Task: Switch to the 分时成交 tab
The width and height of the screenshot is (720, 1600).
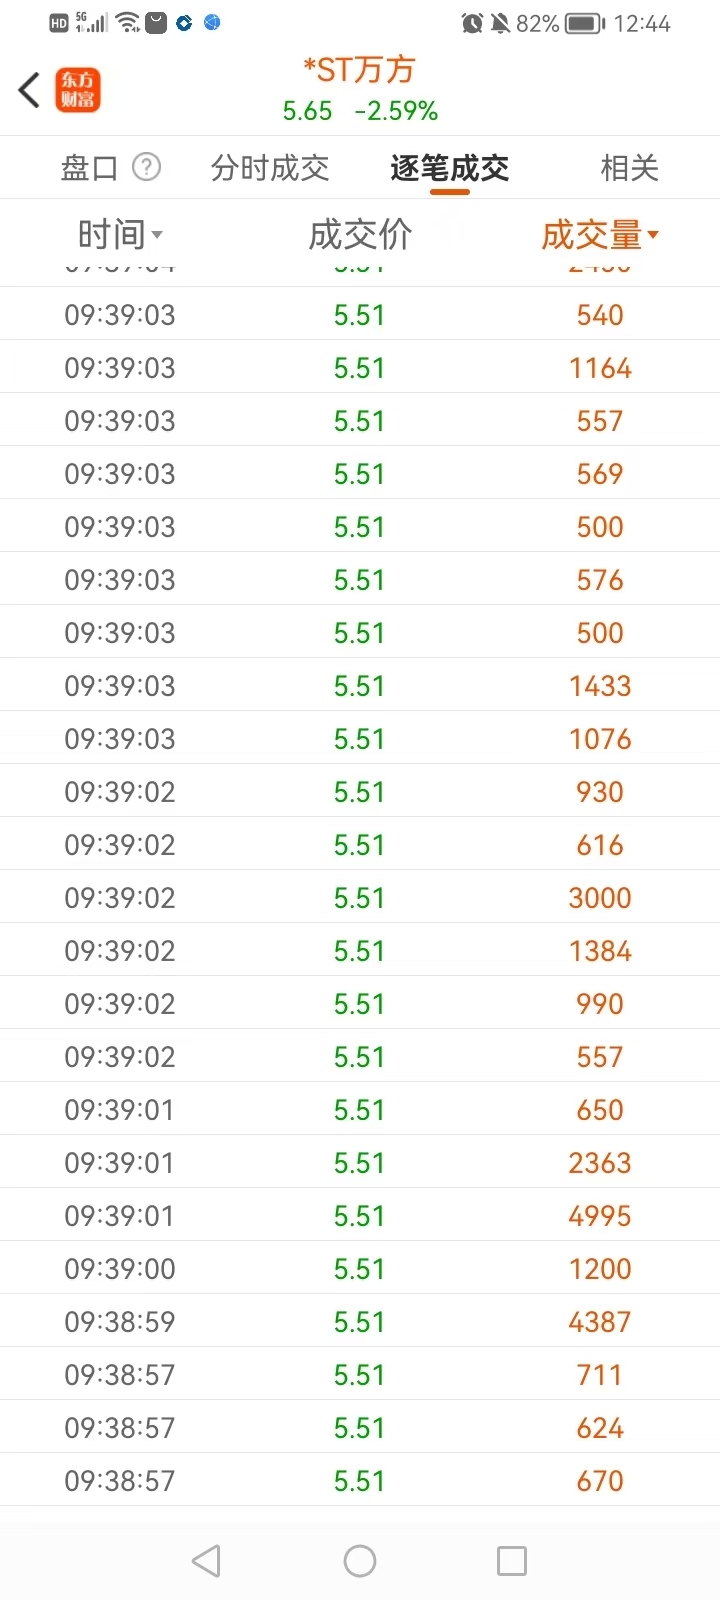Action: click(x=270, y=168)
